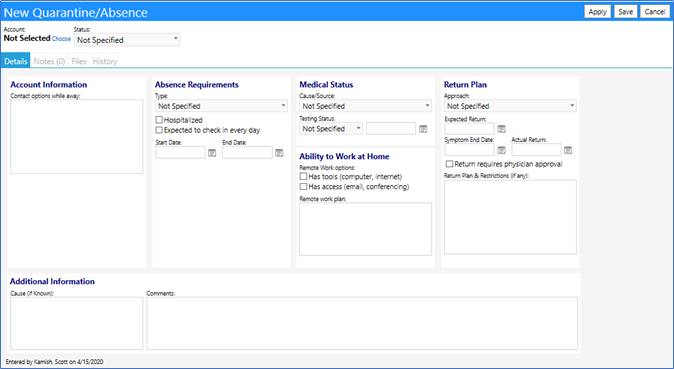Screen dimensions: 674x369
Task: Open the Return Plan Approach dropdown
Action: 510,106
